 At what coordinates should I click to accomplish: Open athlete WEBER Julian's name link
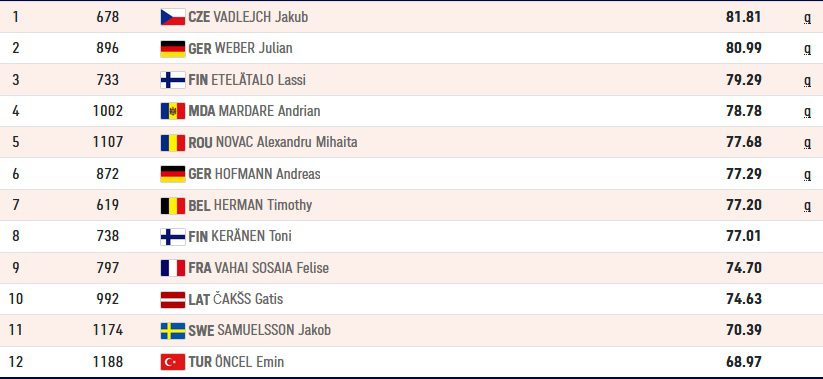coord(254,48)
